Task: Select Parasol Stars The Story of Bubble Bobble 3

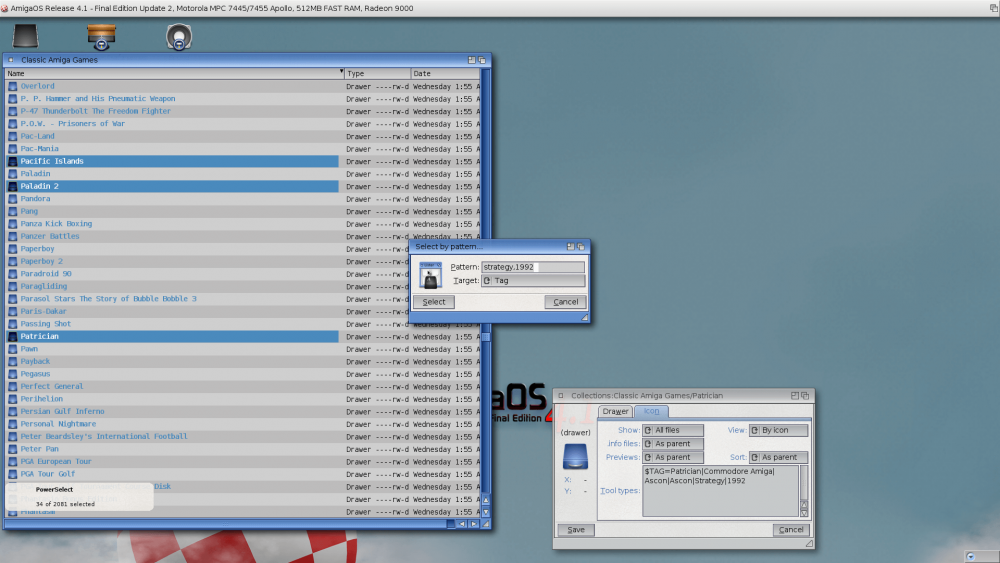Action: tap(108, 298)
